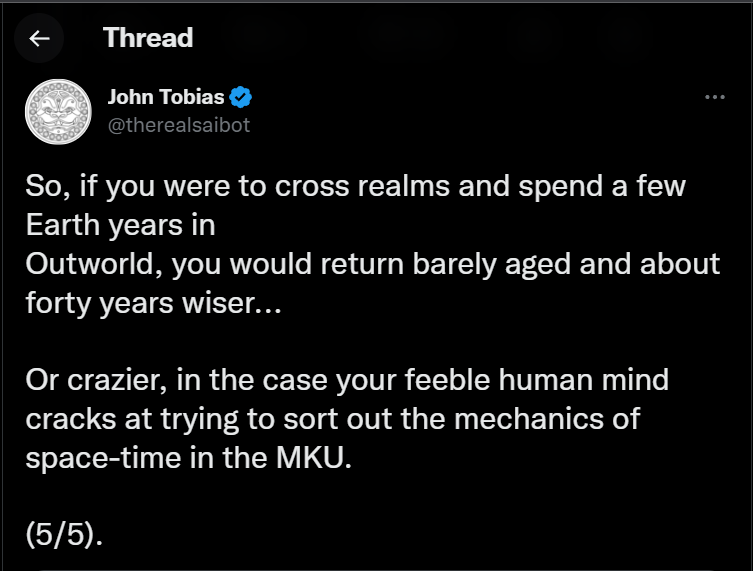Go back using the left arrow
753x571 pixels.
(40, 39)
